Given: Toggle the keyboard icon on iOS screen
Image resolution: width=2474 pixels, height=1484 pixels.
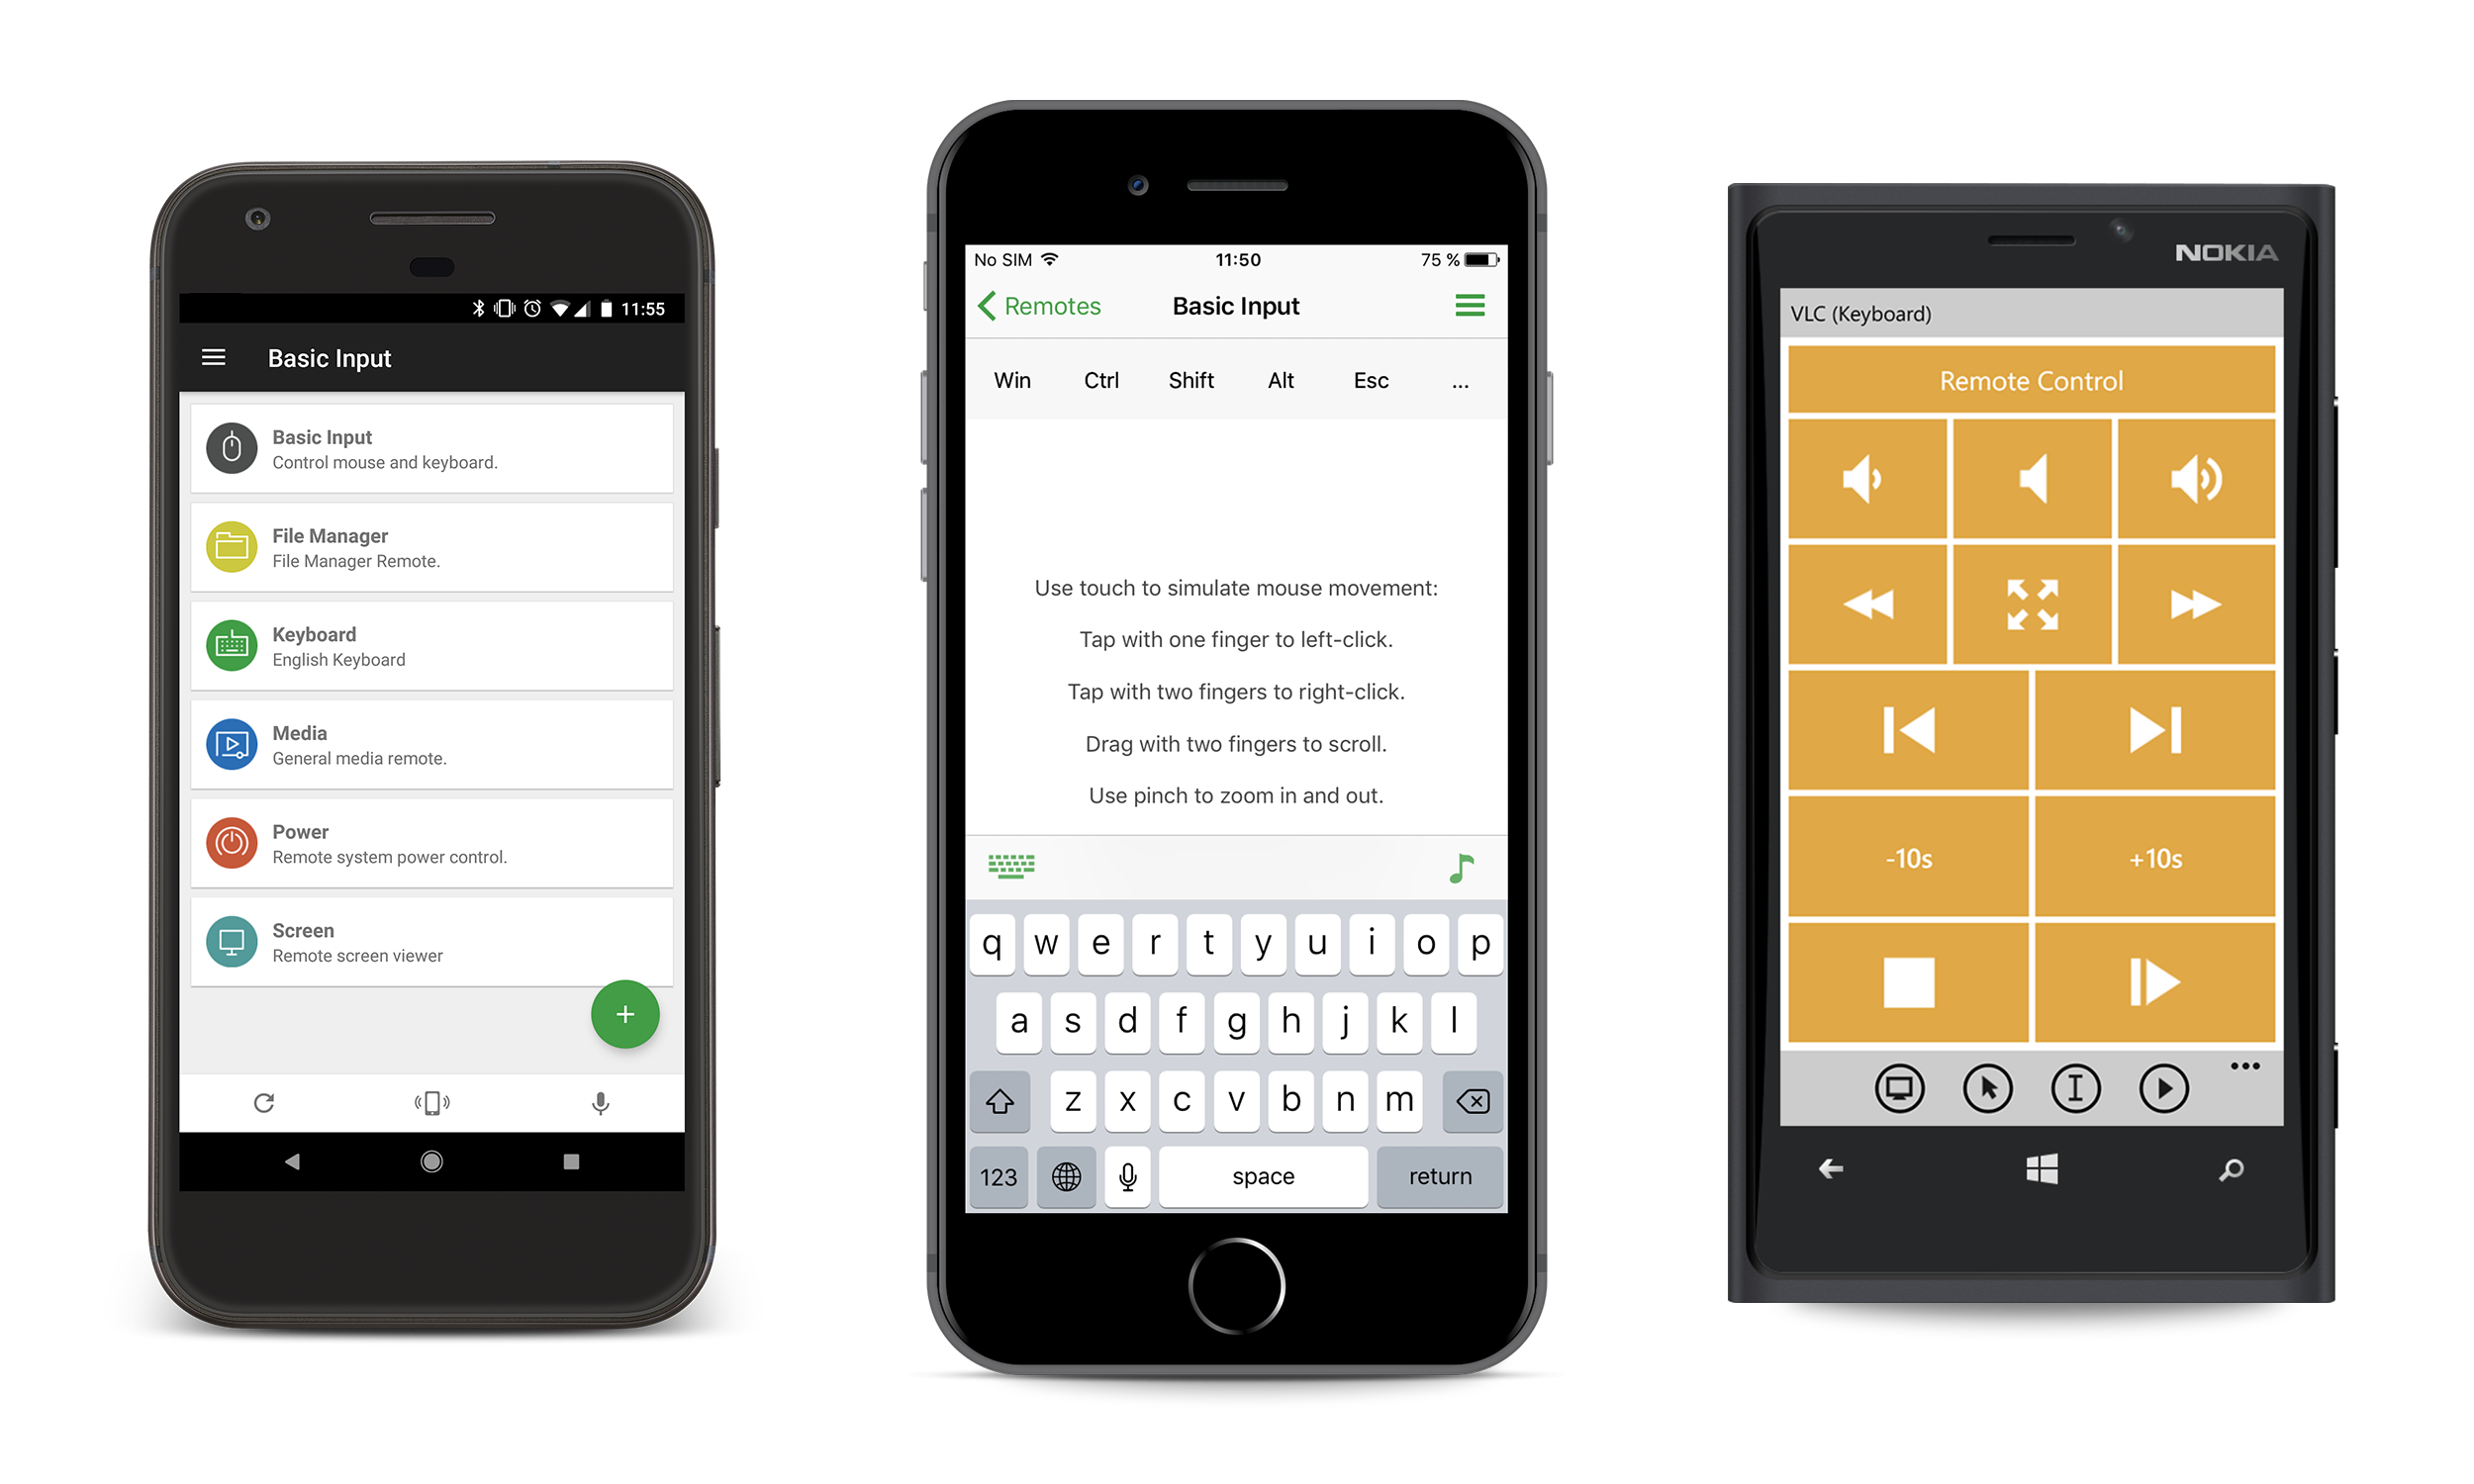Looking at the screenshot, I should click(x=1009, y=864).
